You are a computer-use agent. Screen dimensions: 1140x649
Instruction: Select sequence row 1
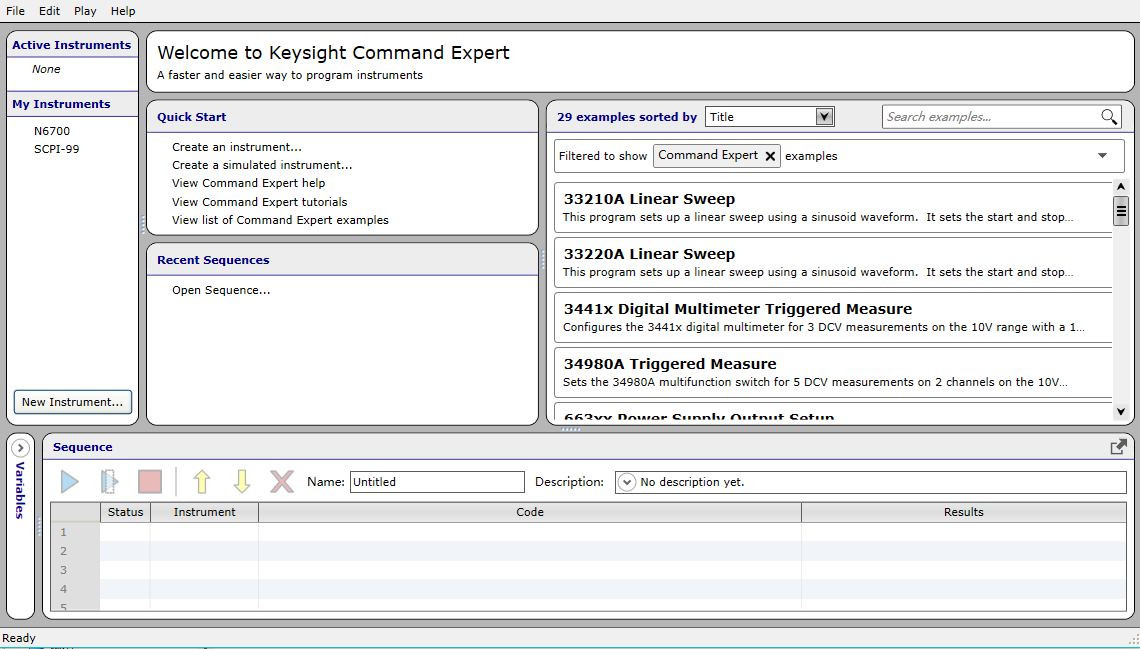coord(588,532)
